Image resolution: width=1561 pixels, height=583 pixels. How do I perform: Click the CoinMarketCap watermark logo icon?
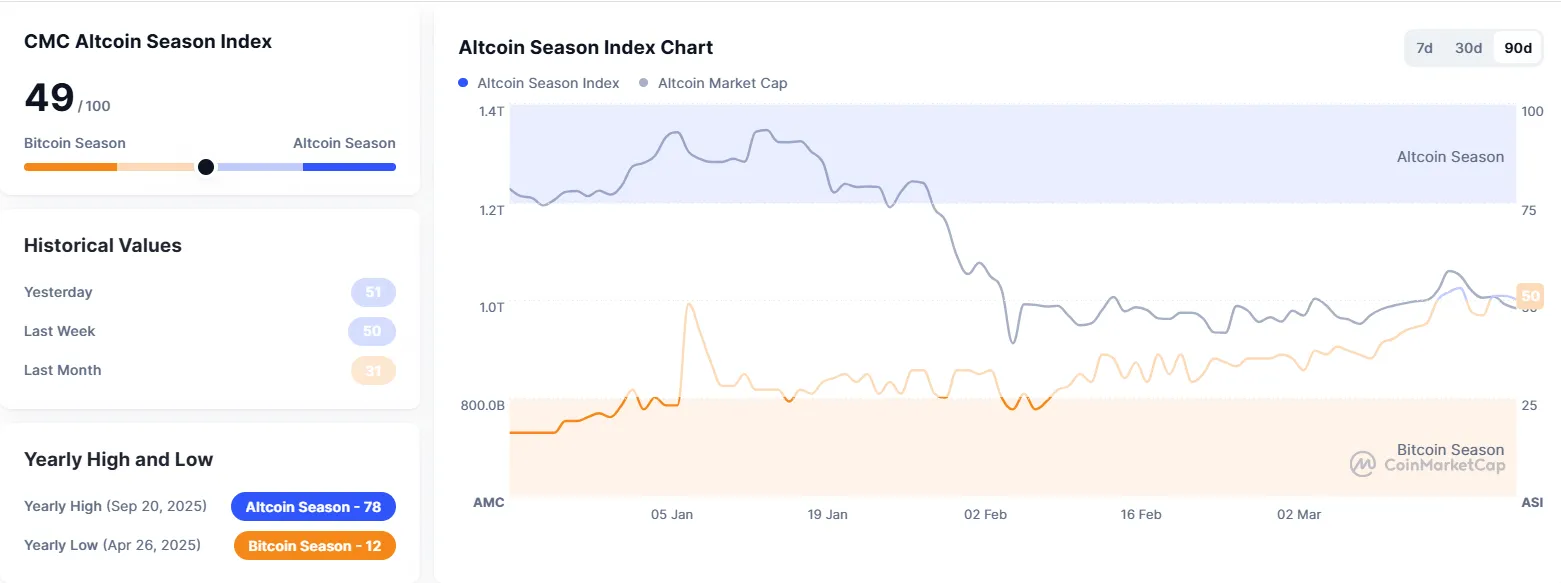1363,464
